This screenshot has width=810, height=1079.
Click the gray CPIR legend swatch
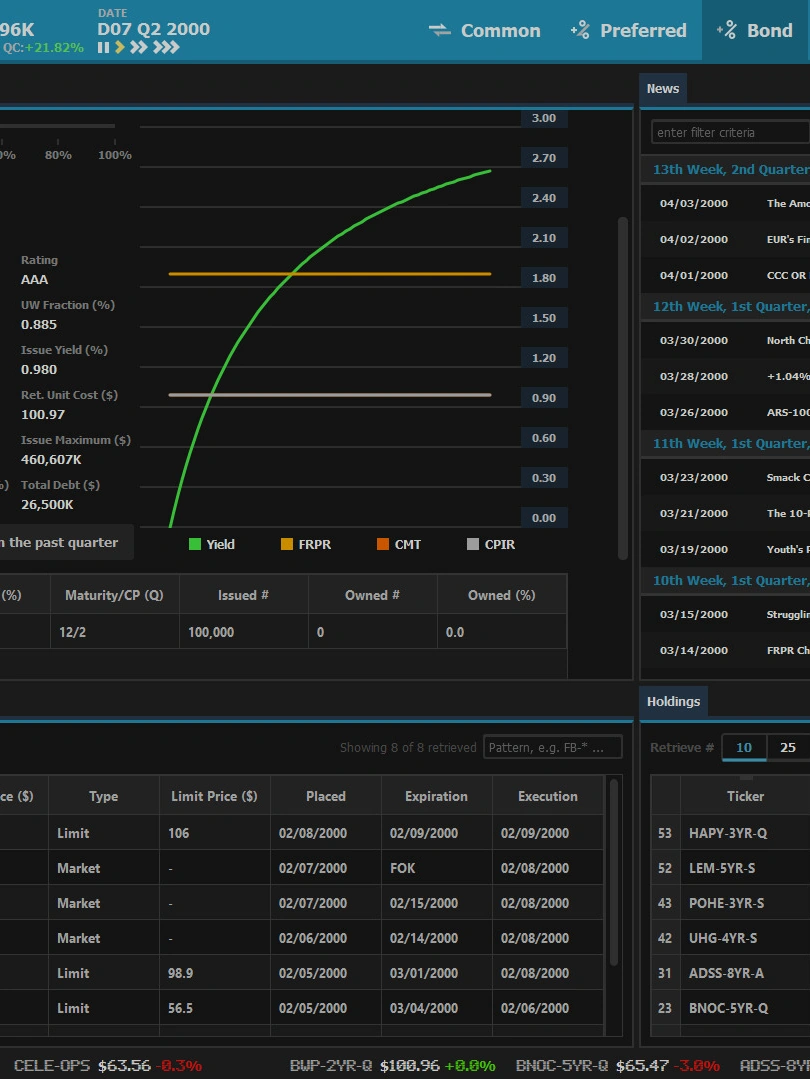[474, 544]
